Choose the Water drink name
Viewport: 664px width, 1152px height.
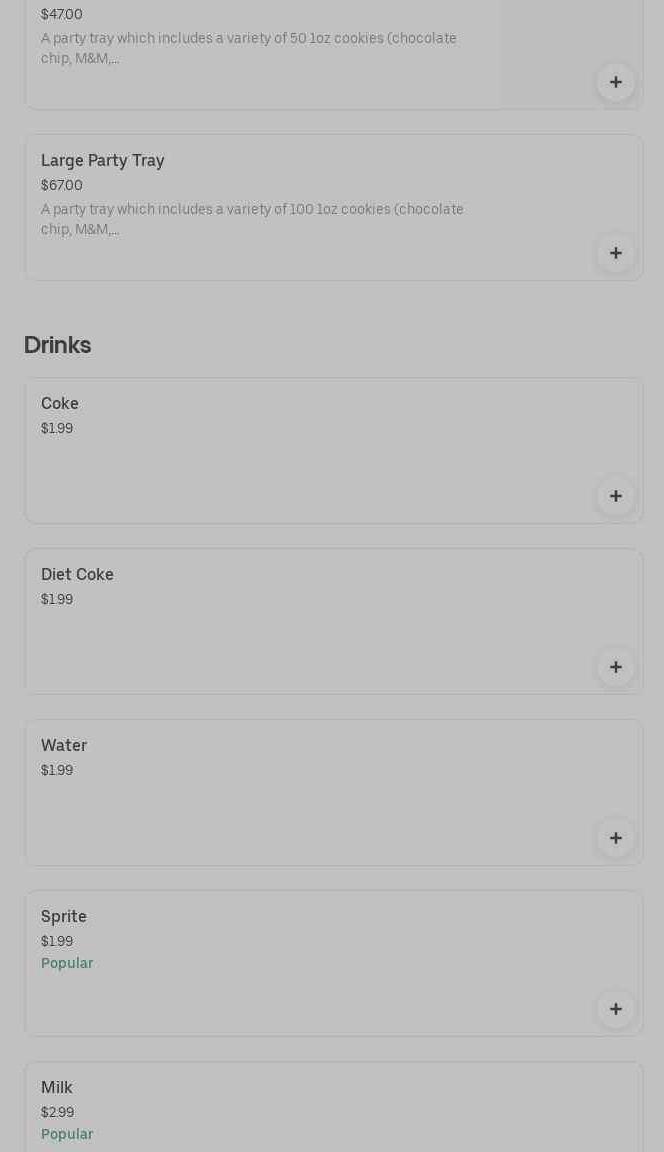(x=64, y=746)
